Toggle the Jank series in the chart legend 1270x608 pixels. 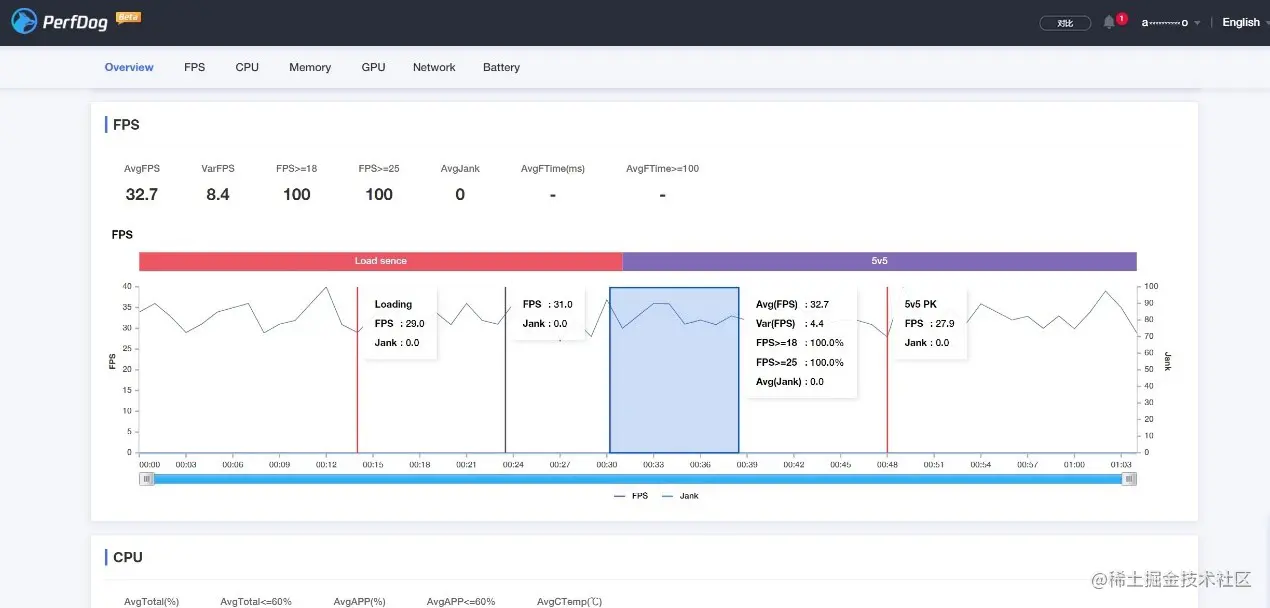tap(680, 496)
